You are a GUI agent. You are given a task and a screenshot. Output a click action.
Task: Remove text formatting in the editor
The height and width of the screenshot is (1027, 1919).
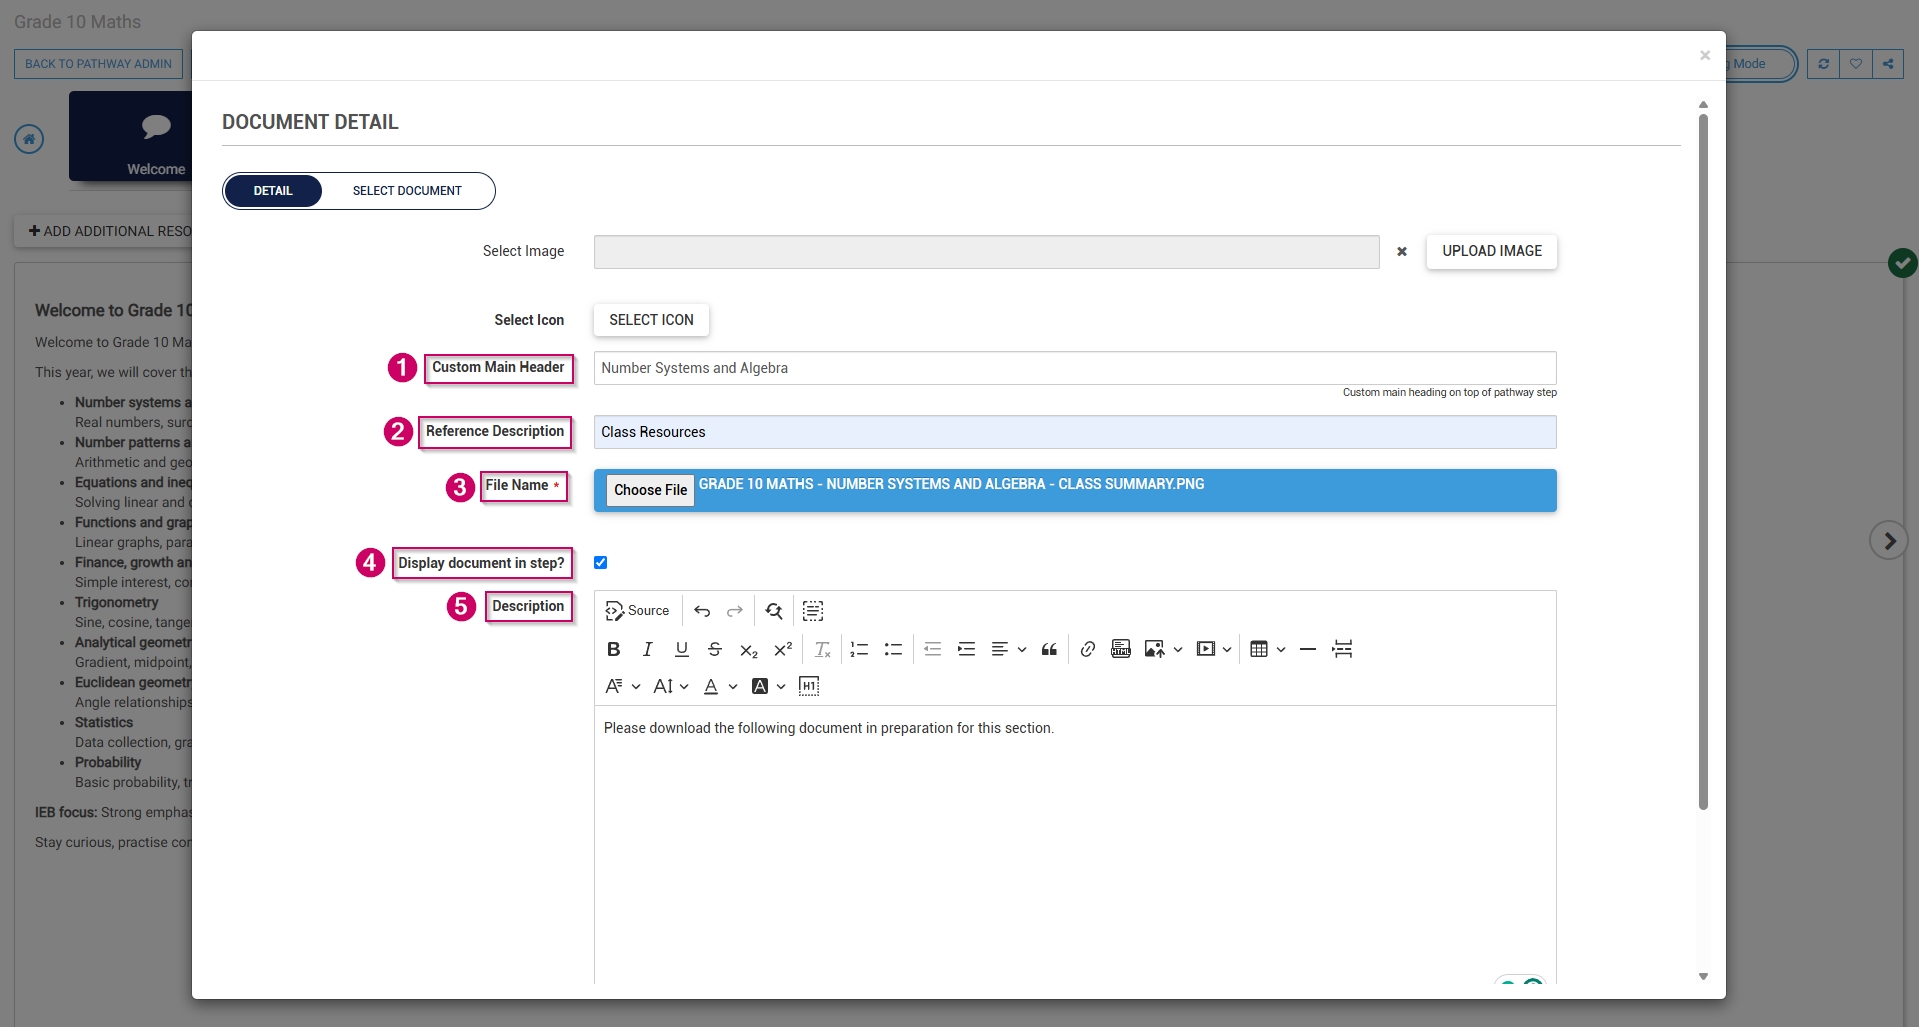pyautogui.click(x=822, y=649)
